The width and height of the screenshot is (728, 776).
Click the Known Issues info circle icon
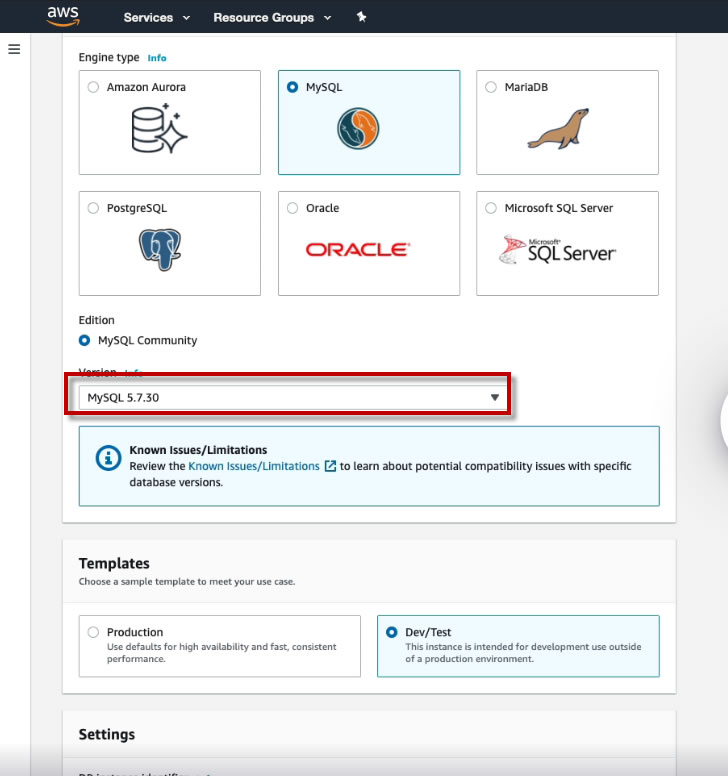tap(108, 458)
